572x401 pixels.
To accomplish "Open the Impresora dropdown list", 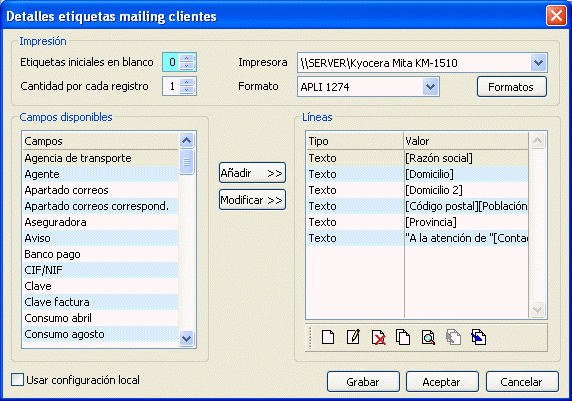I will tap(538, 63).
